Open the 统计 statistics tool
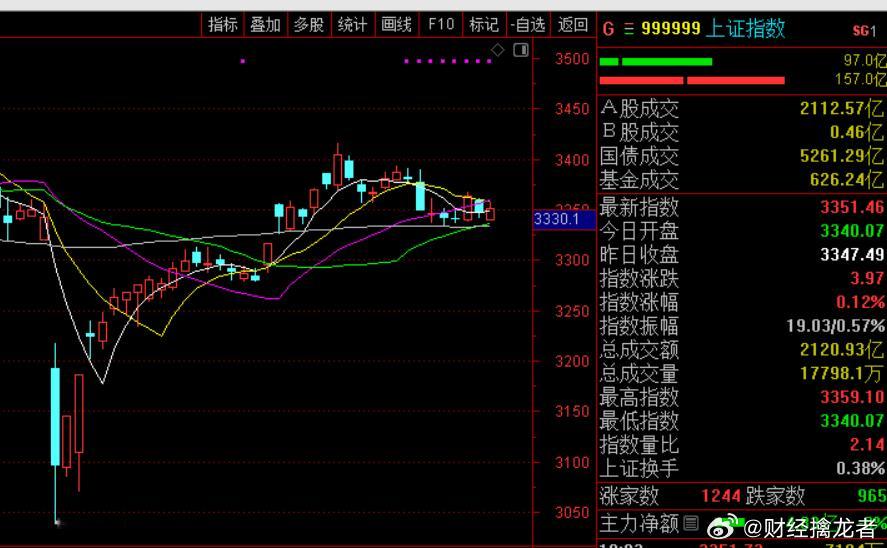The height and width of the screenshot is (548, 887). 352,25
